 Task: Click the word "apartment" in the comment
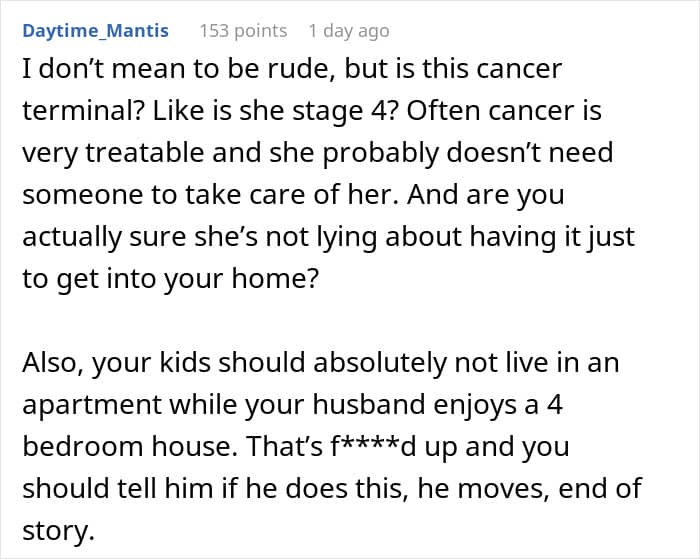coord(92,405)
